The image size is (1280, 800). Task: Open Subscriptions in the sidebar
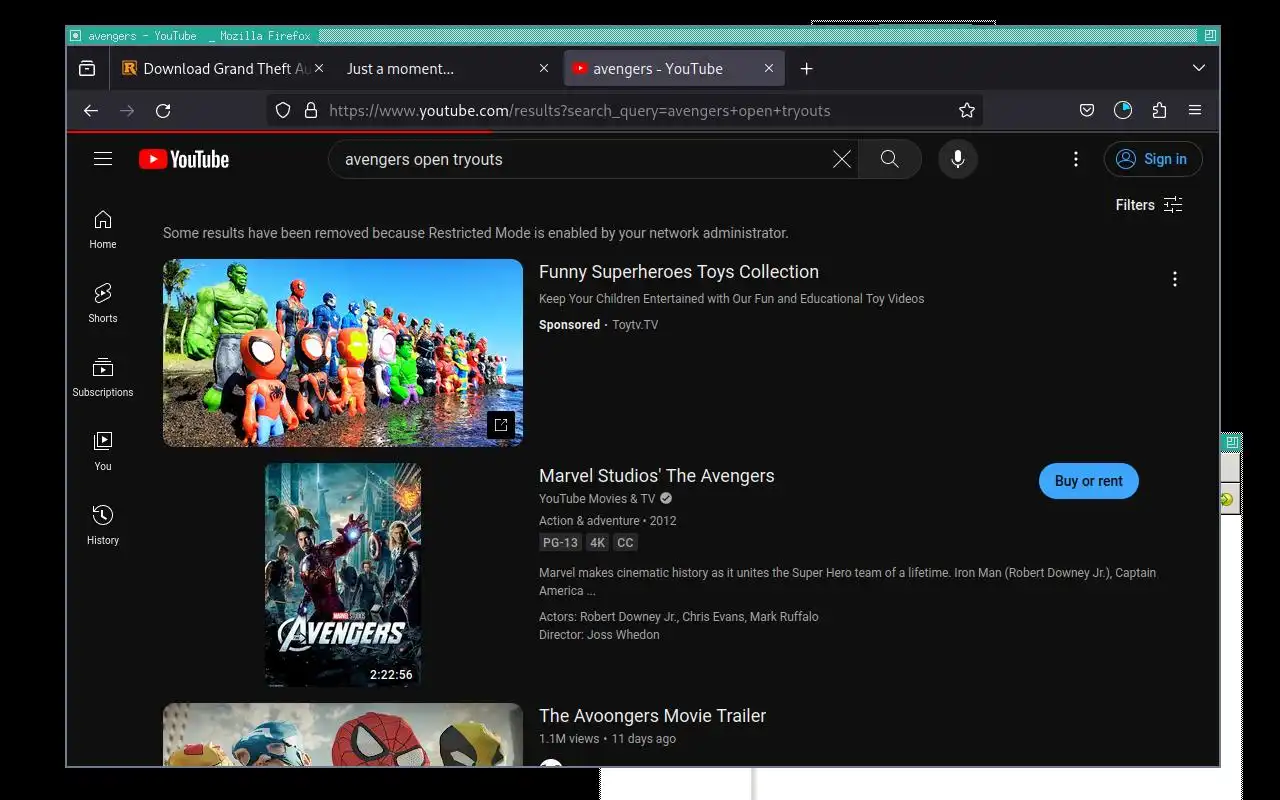(103, 378)
